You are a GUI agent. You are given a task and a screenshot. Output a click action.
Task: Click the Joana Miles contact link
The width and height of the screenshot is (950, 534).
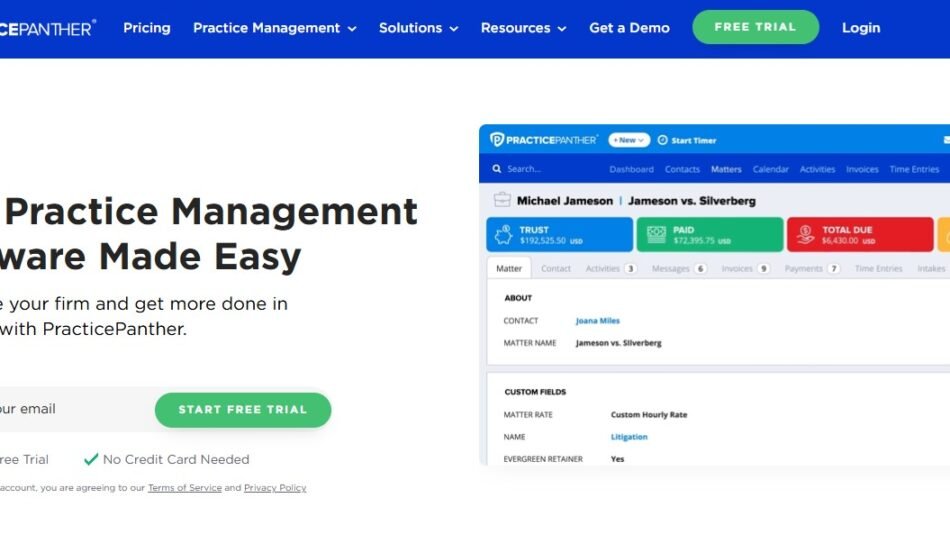(x=597, y=321)
